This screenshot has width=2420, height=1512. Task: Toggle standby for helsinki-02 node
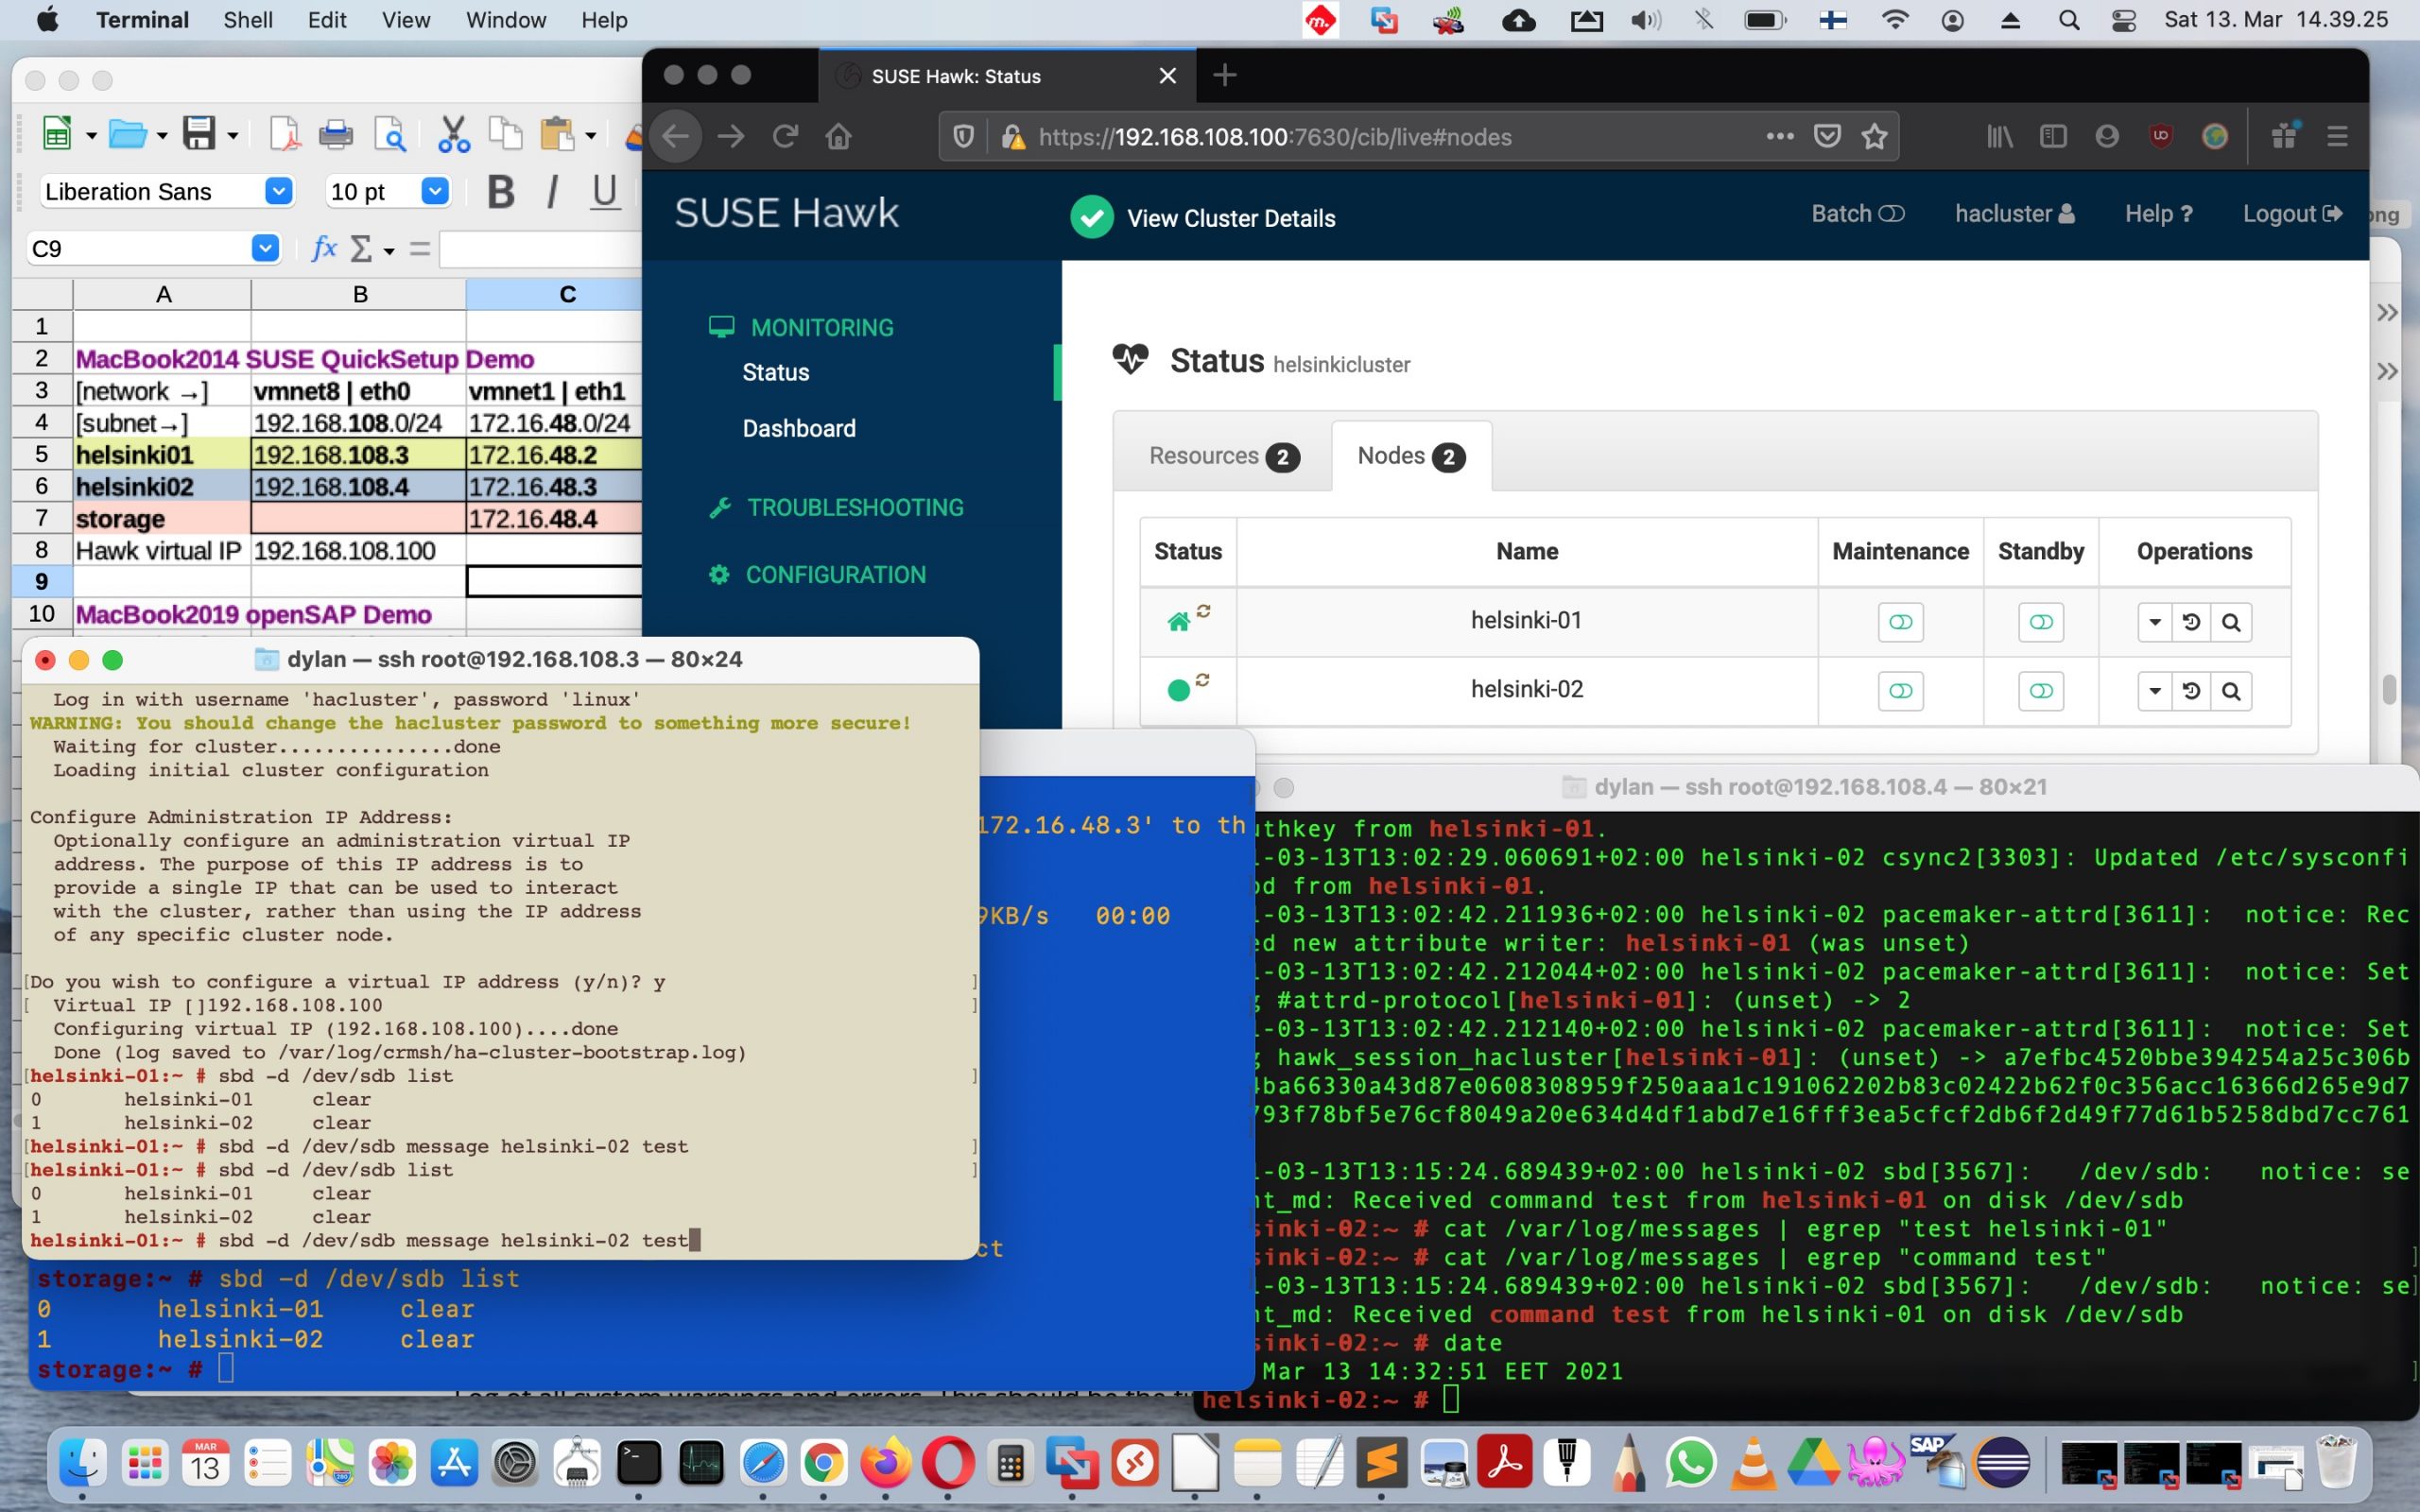2040,691
